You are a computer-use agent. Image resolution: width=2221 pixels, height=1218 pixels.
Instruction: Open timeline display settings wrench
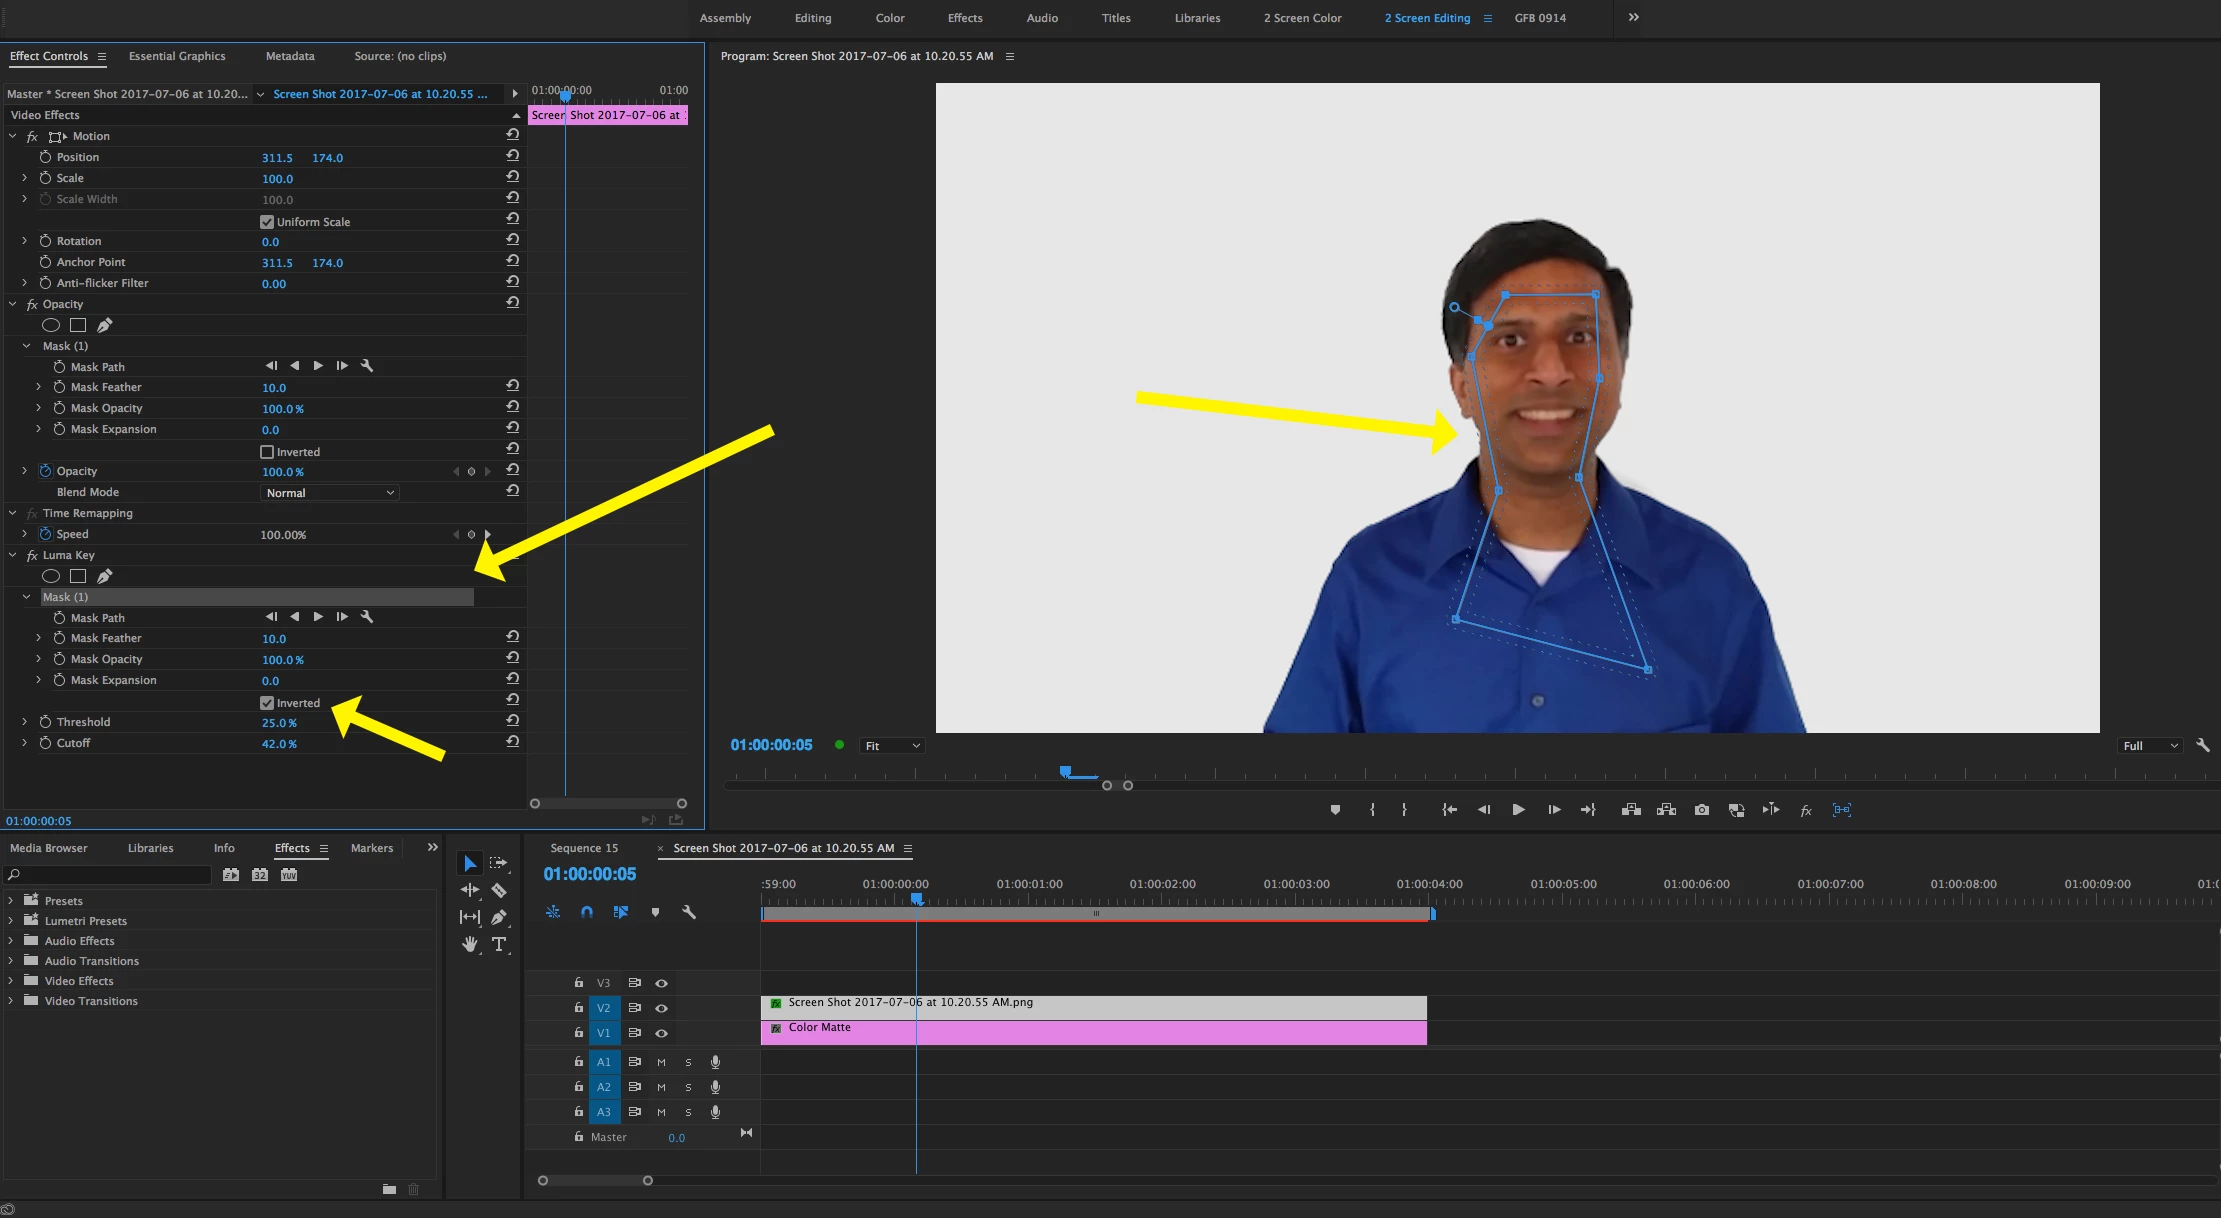tap(689, 912)
